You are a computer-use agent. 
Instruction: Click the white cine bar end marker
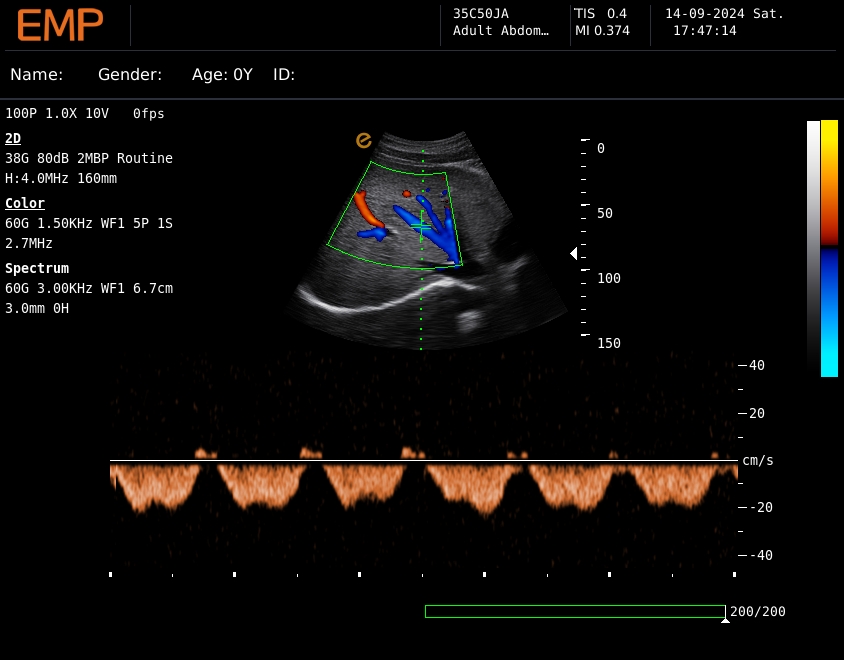[725, 621]
